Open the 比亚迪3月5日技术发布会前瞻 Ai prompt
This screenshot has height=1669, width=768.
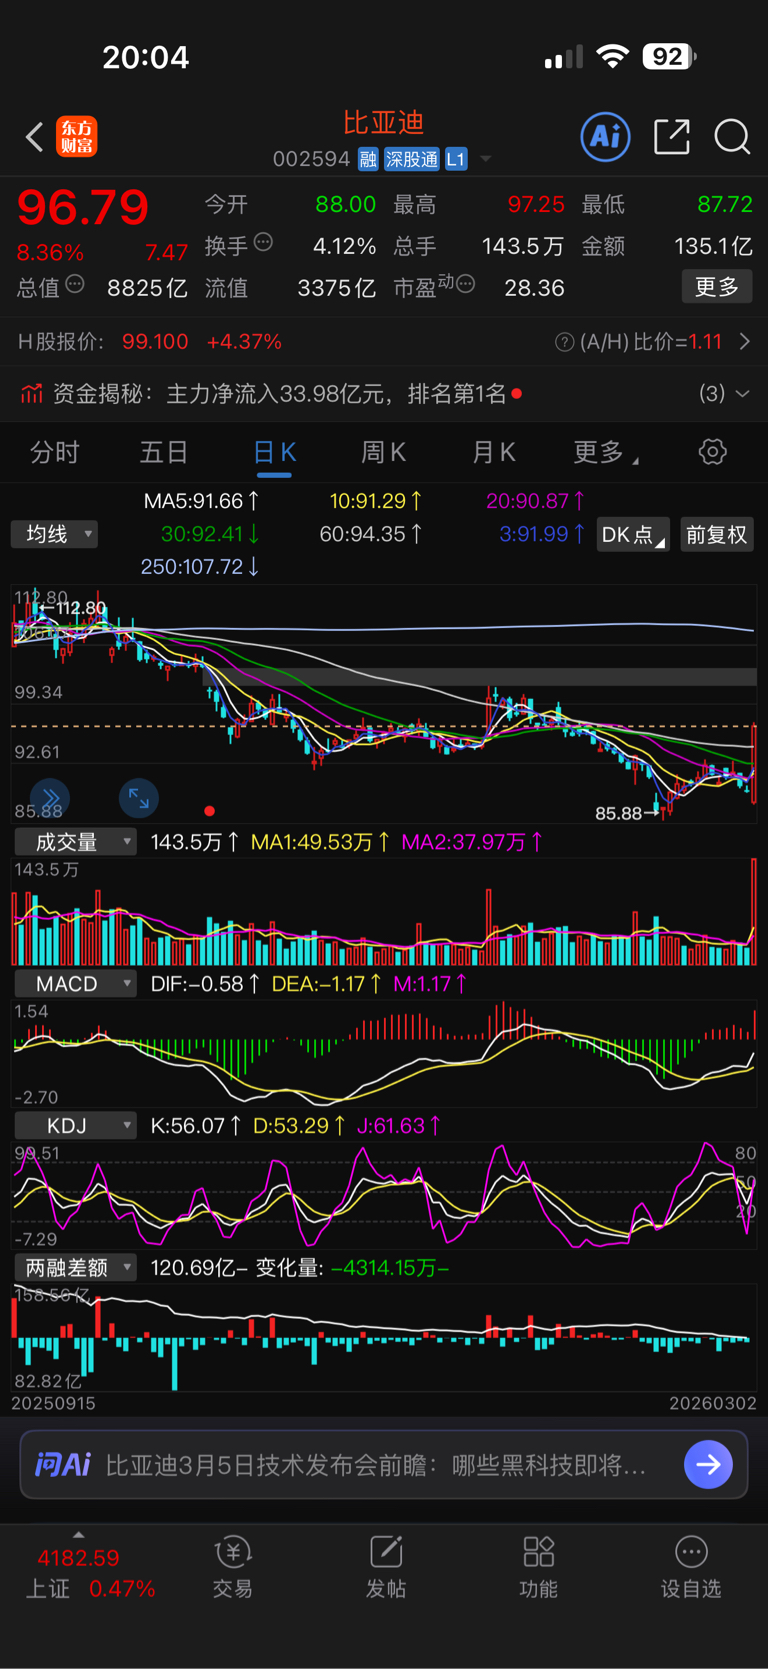point(376,1465)
